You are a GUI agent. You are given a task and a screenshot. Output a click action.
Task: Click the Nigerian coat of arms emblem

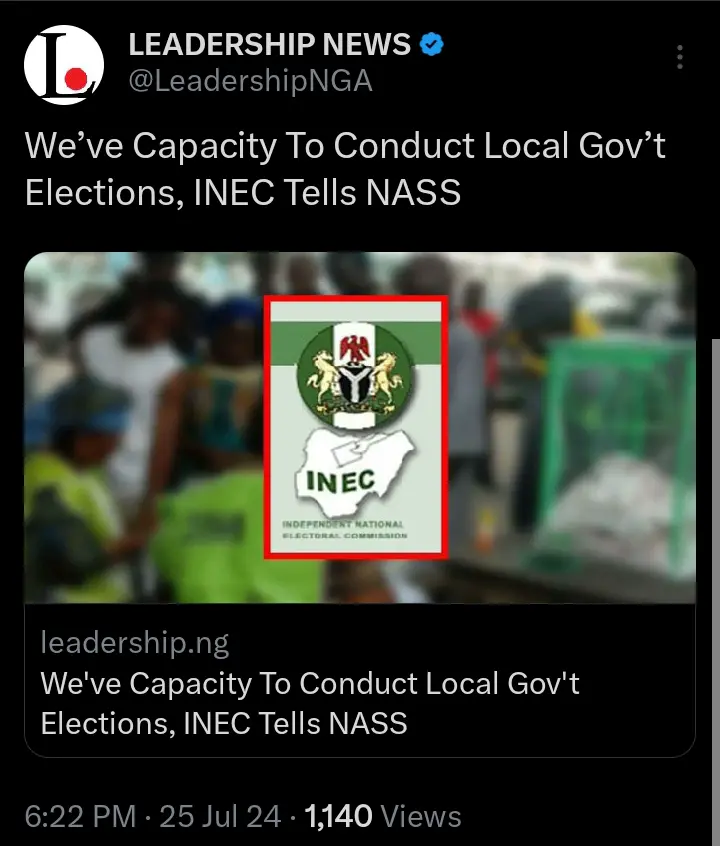[x=357, y=375]
